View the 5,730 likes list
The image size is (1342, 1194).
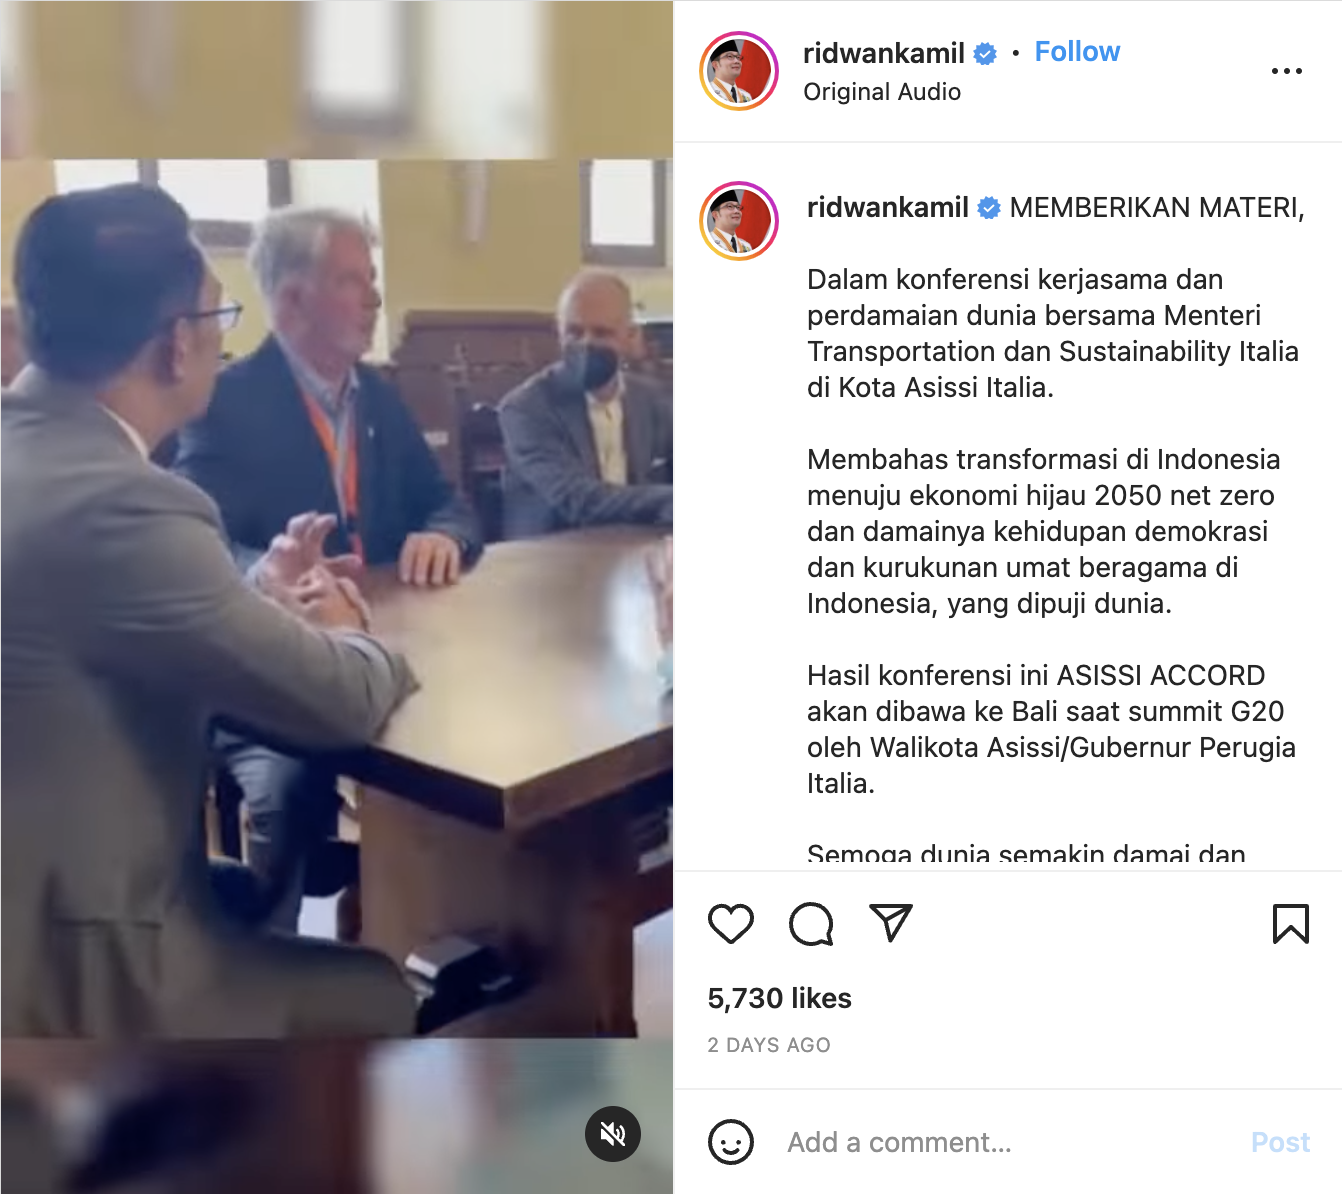click(x=780, y=998)
